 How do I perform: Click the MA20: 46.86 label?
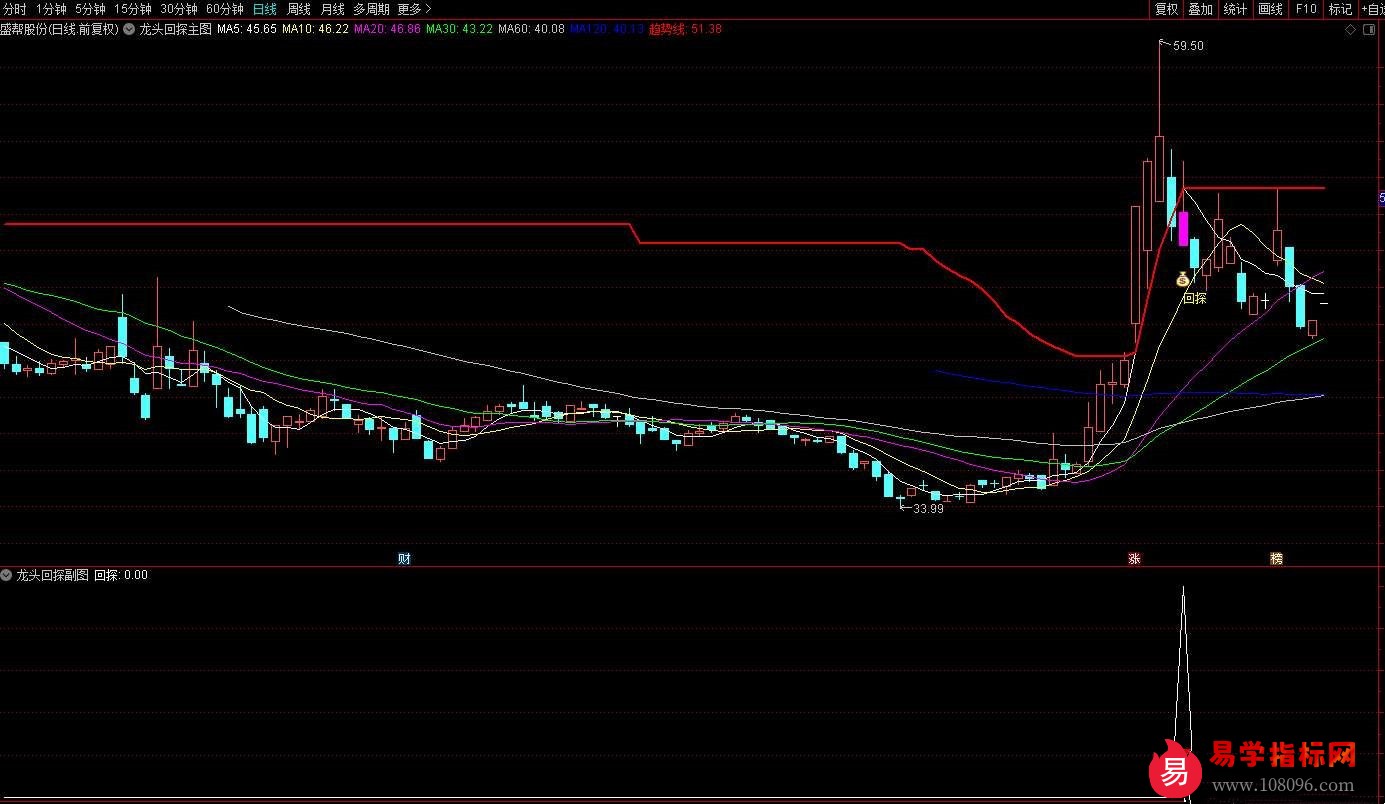[387, 29]
